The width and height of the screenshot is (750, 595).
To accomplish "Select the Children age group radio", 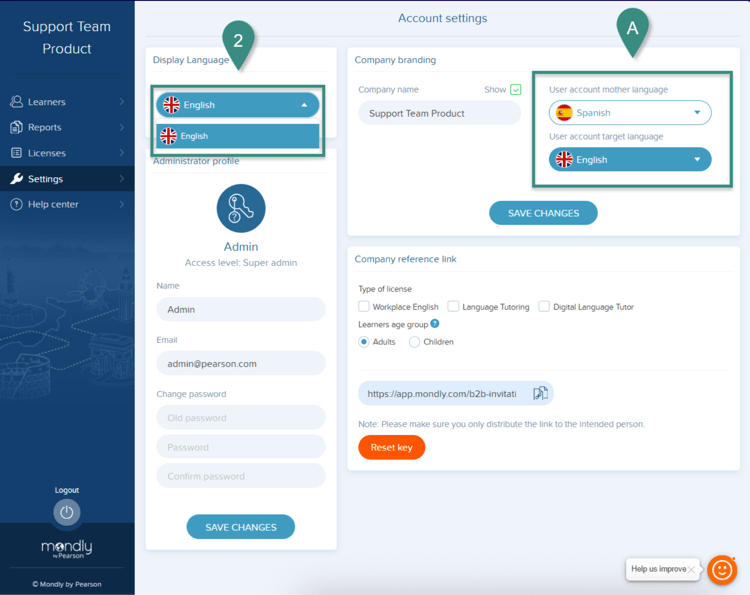I will tap(414, 342).
